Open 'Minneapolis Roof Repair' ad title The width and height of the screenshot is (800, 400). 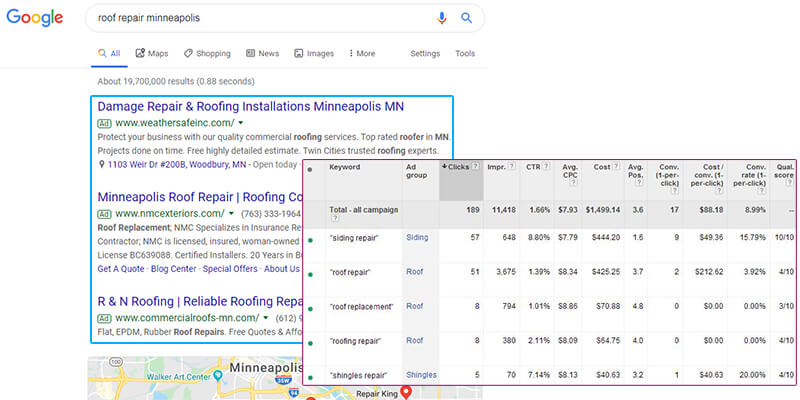pos(200,197)
